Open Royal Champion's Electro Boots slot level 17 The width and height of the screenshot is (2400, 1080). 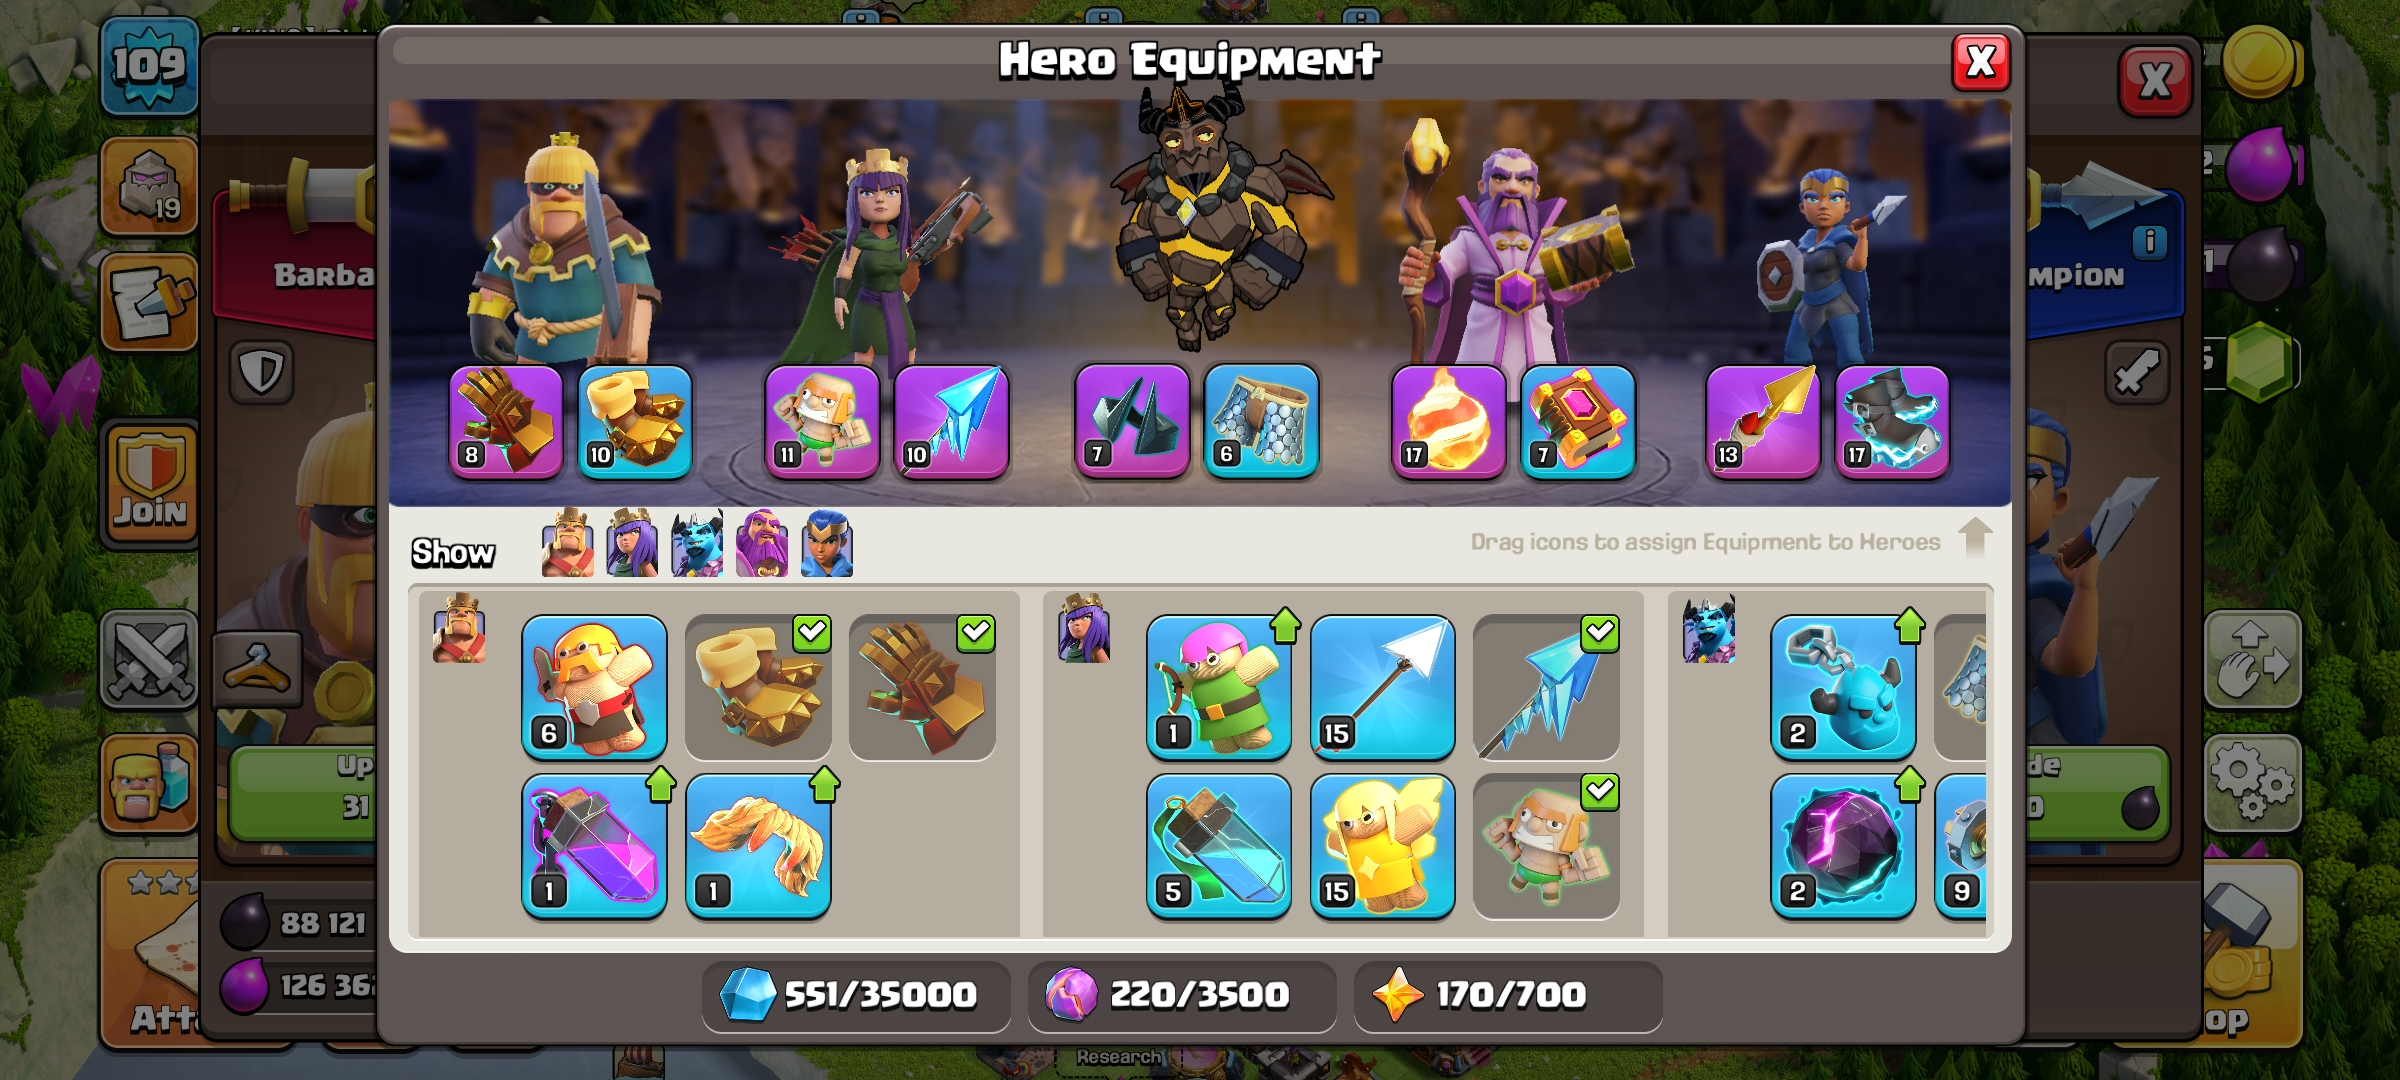pyautogui.click(x=1892, y=422)
